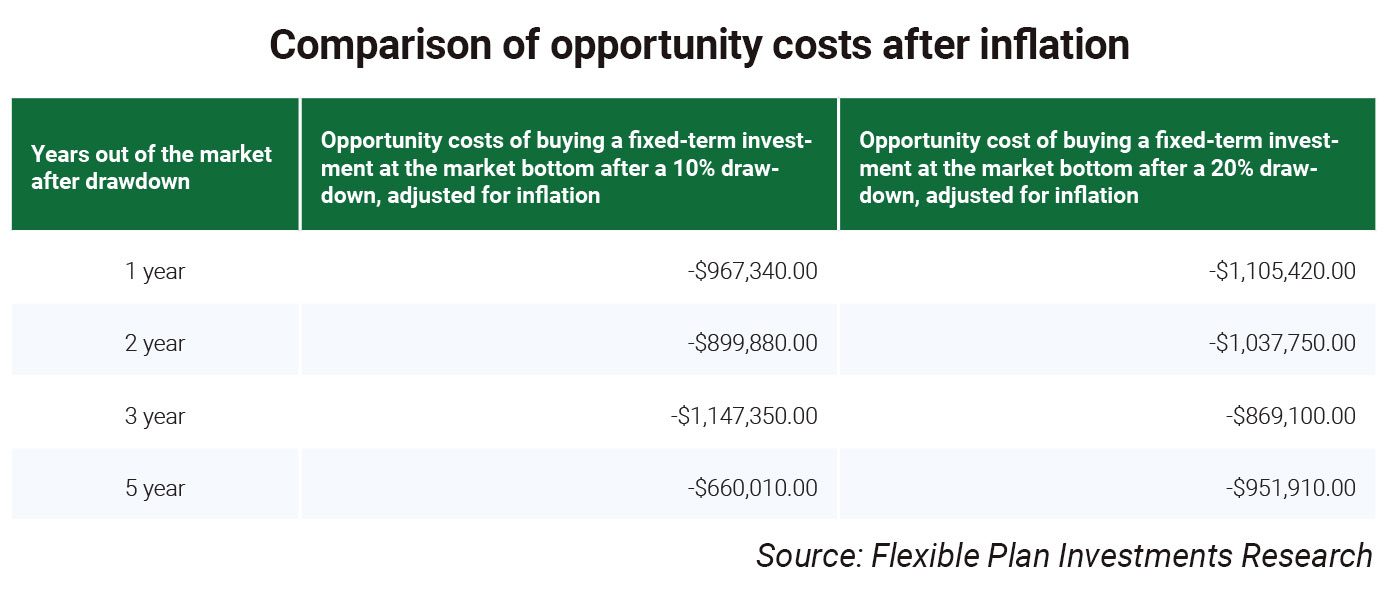
Task: Select the -$1,147,350.00 cell
Action: click(744, 416)
